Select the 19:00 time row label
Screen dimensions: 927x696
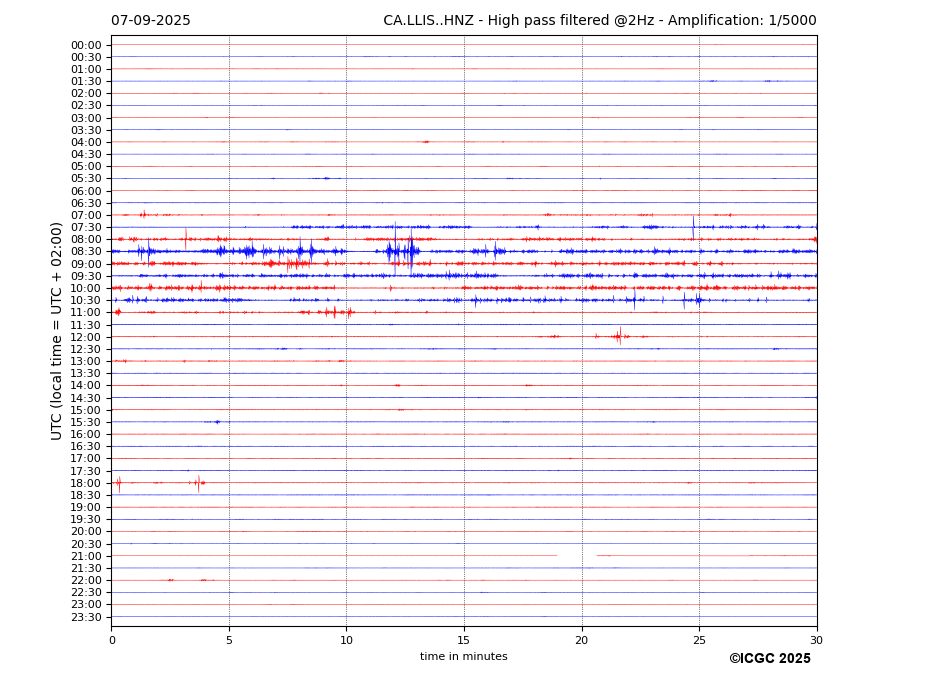pyautogui.click(x=86, y=507)
